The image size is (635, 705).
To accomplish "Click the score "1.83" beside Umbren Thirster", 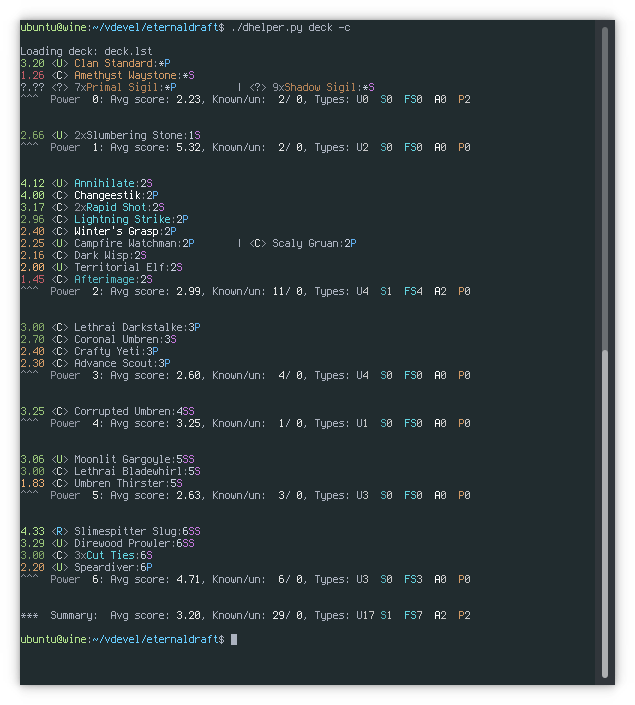I will [32, 483].
